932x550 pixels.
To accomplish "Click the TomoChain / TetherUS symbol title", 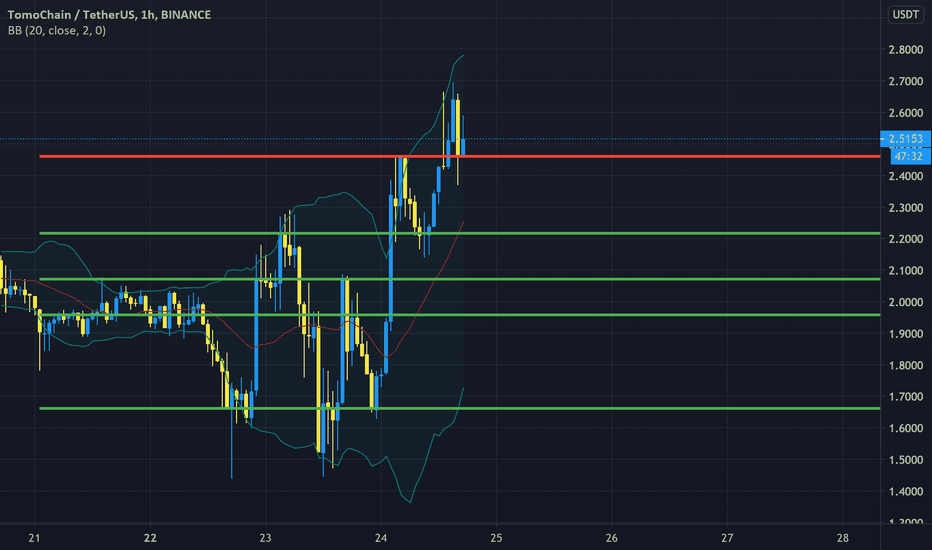I will (109, 15).
